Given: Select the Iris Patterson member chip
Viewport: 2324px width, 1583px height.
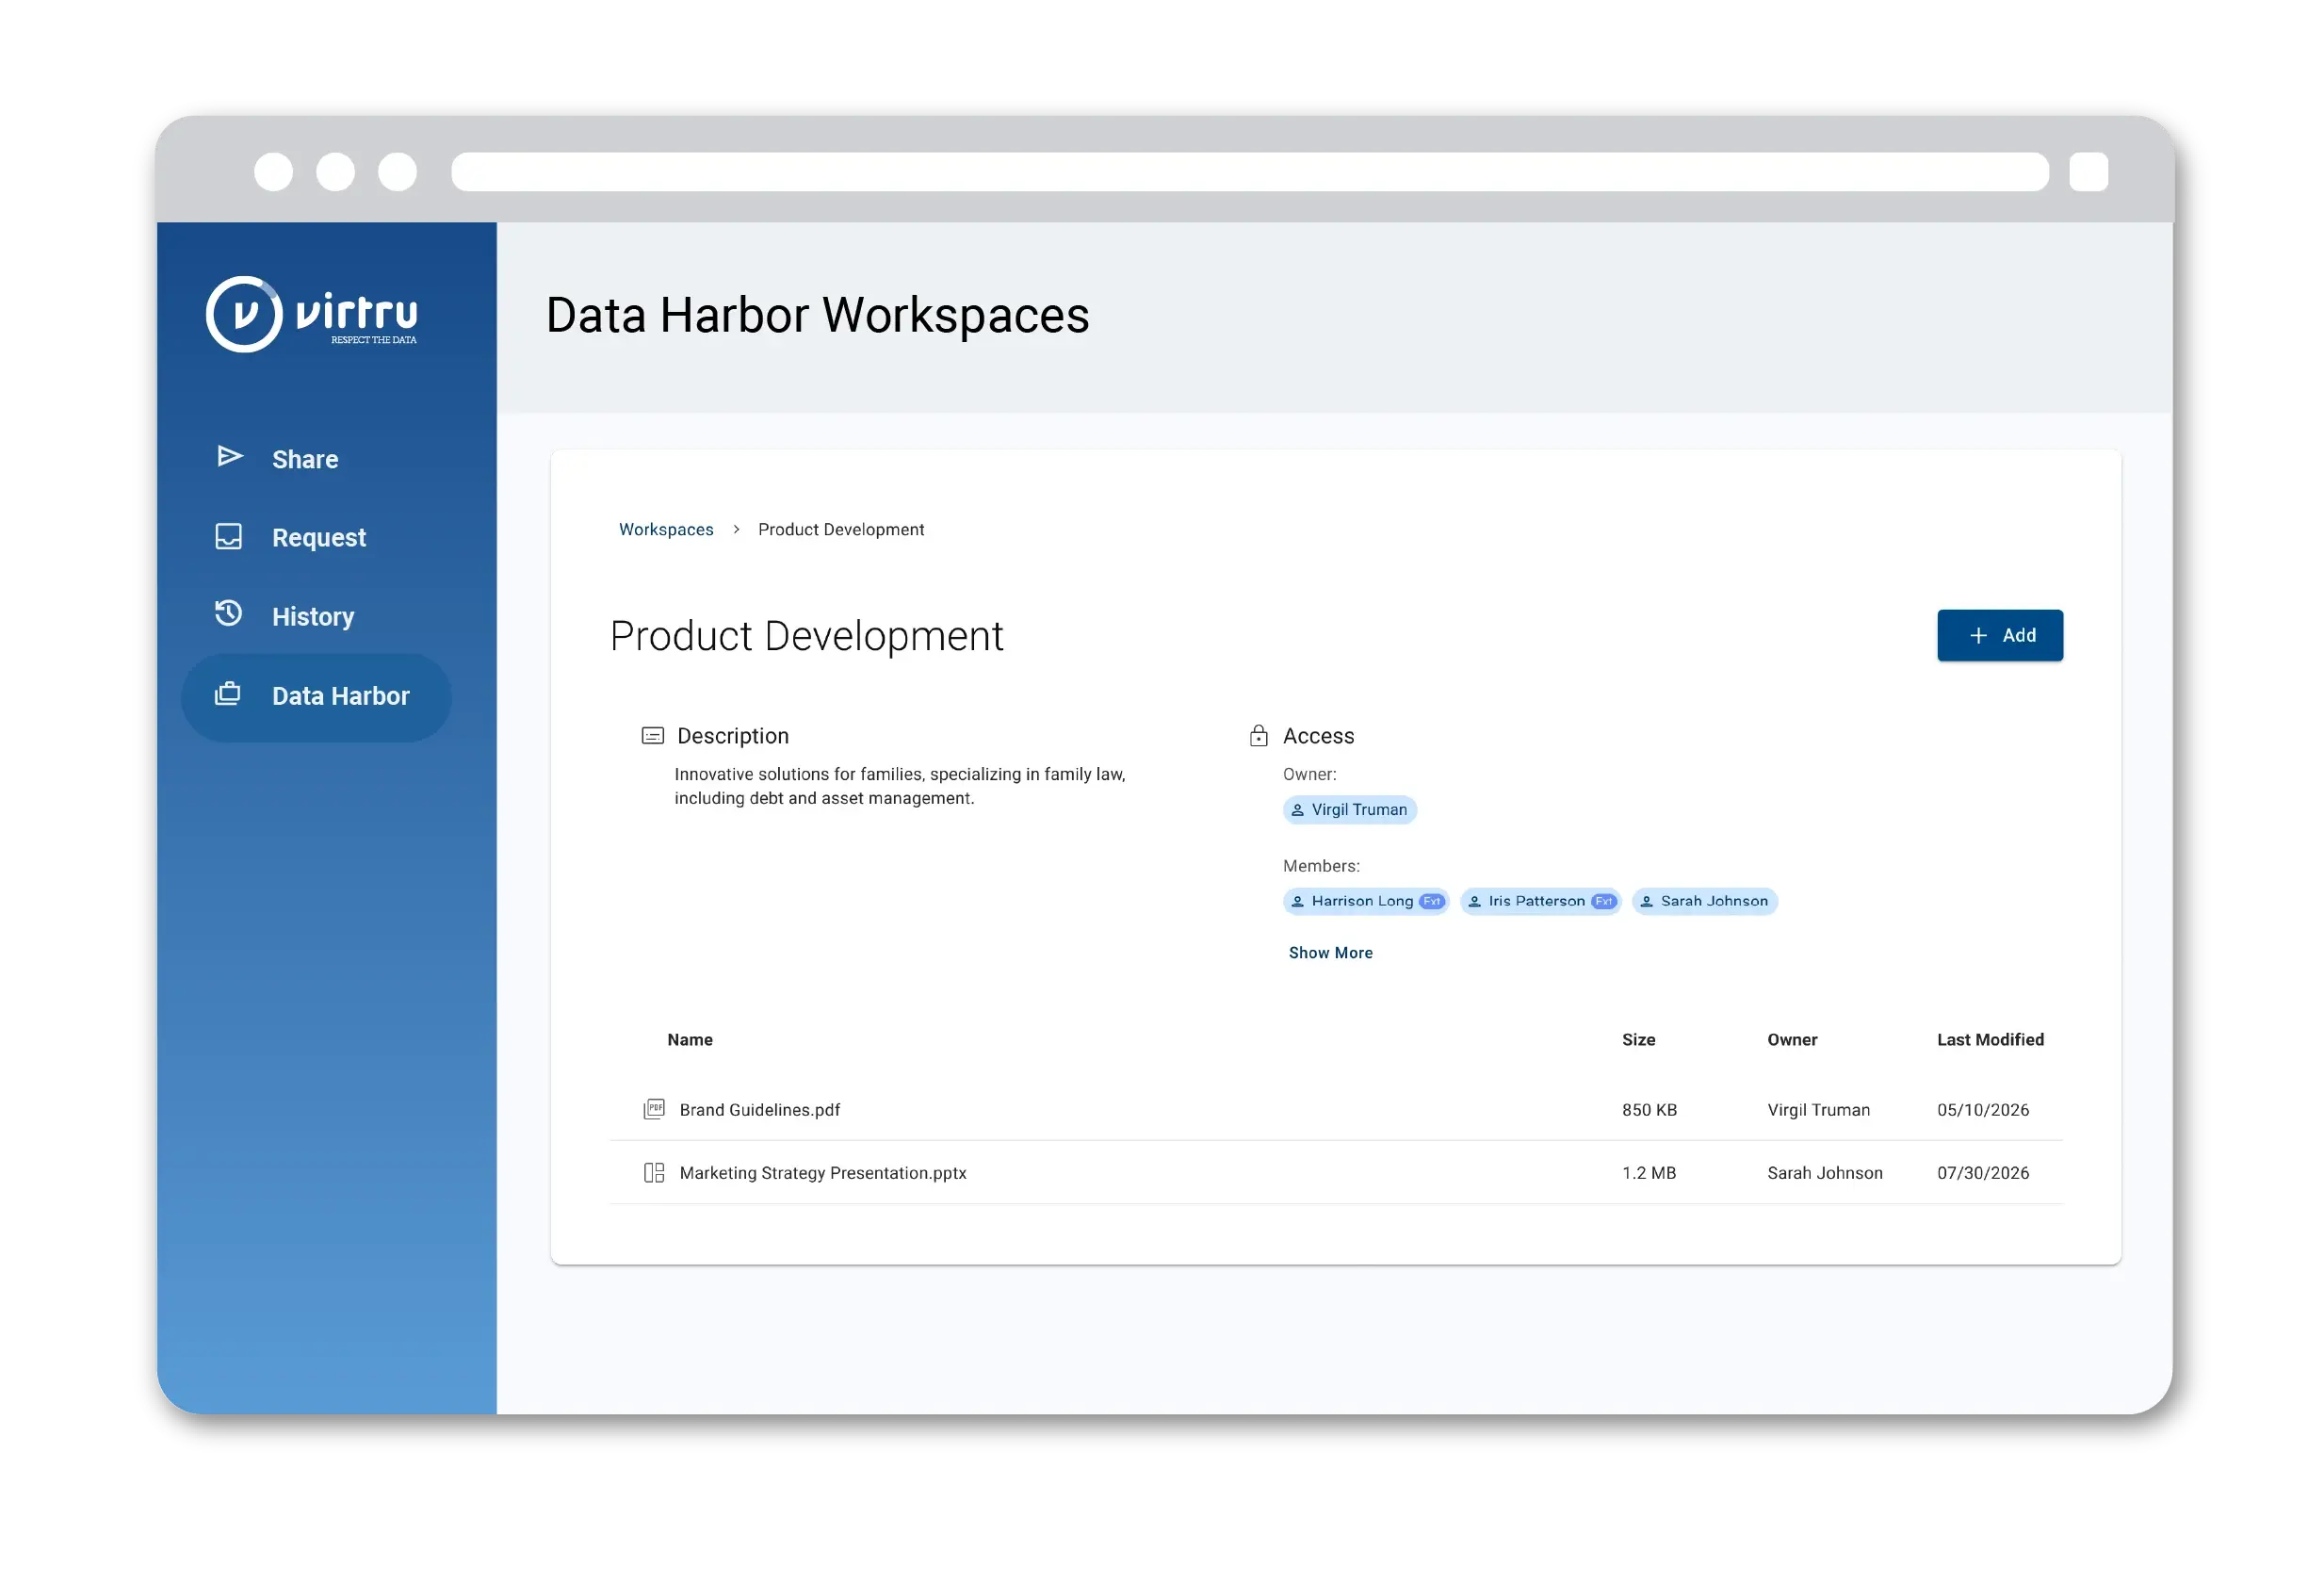Looking at the screenshot, I should (x=1541, y=901).
